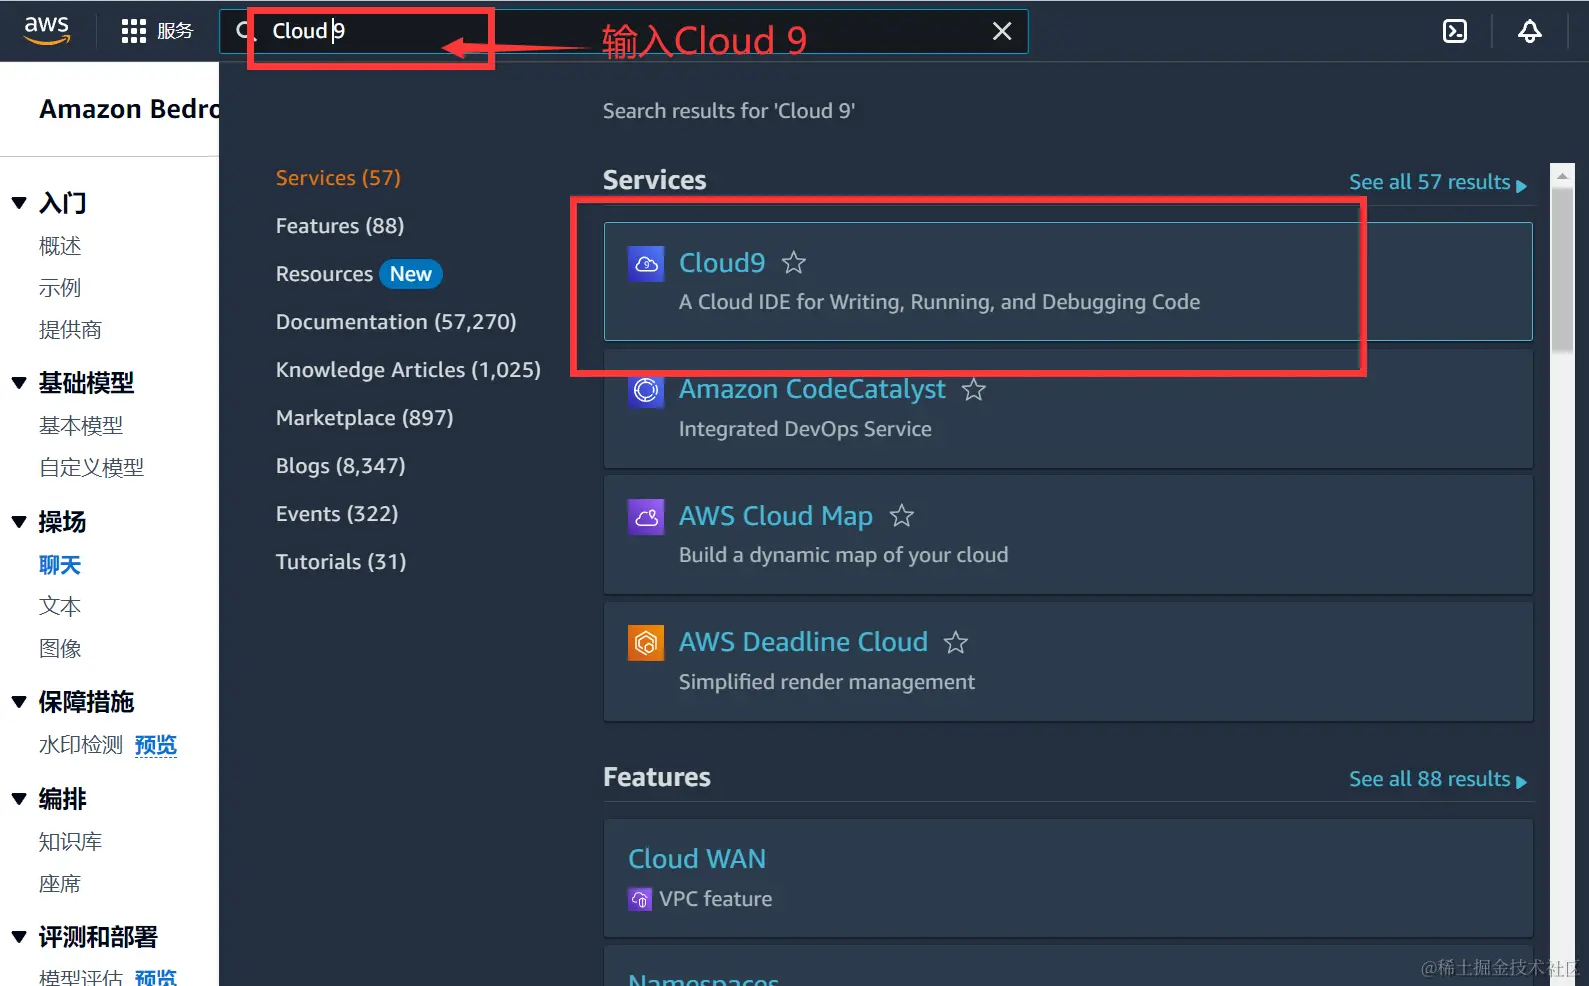This screenshot has width=1589, height=986.
Task: Open the Cloud9 service result
Action: pos(722,262)
